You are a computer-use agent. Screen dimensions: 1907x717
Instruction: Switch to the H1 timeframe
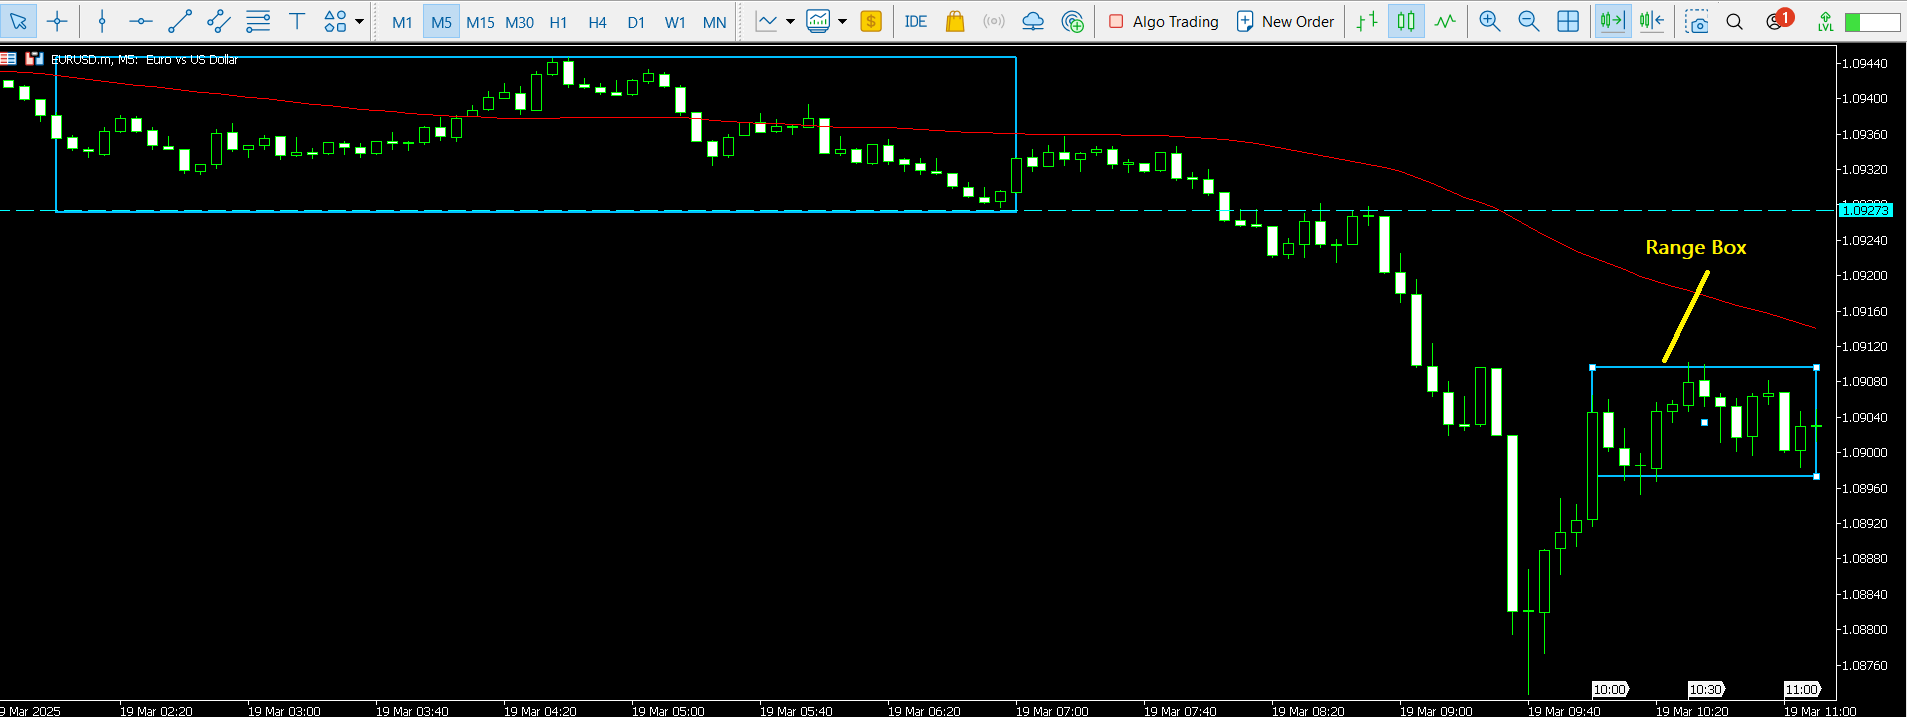point(558,22)
